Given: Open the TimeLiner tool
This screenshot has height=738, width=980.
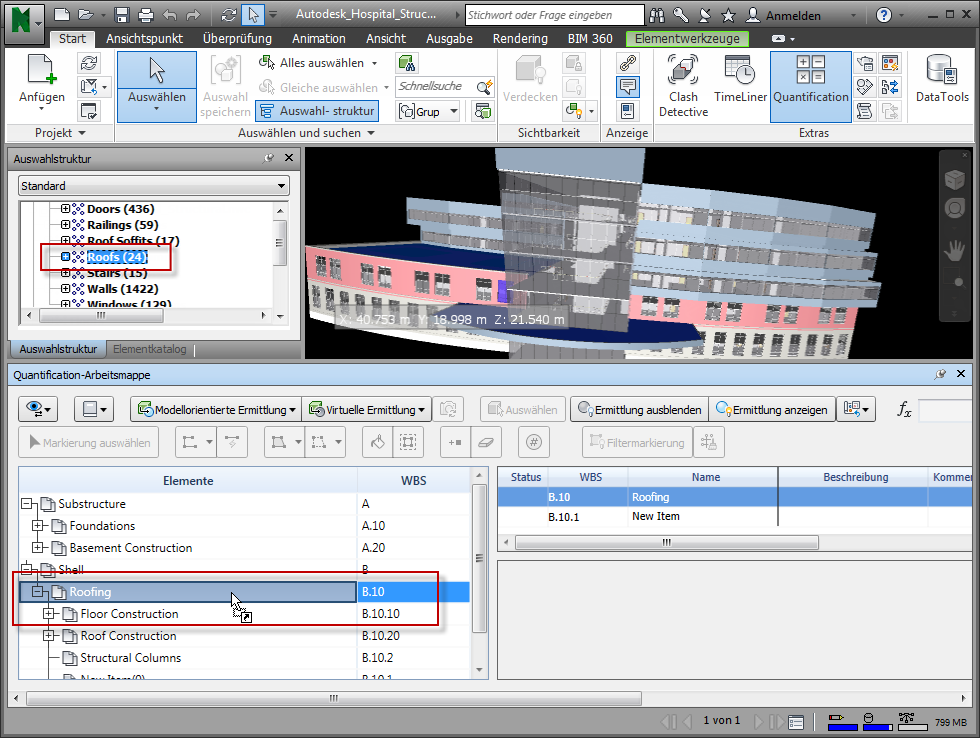Looking at the screenshot, I should point(740,80).
